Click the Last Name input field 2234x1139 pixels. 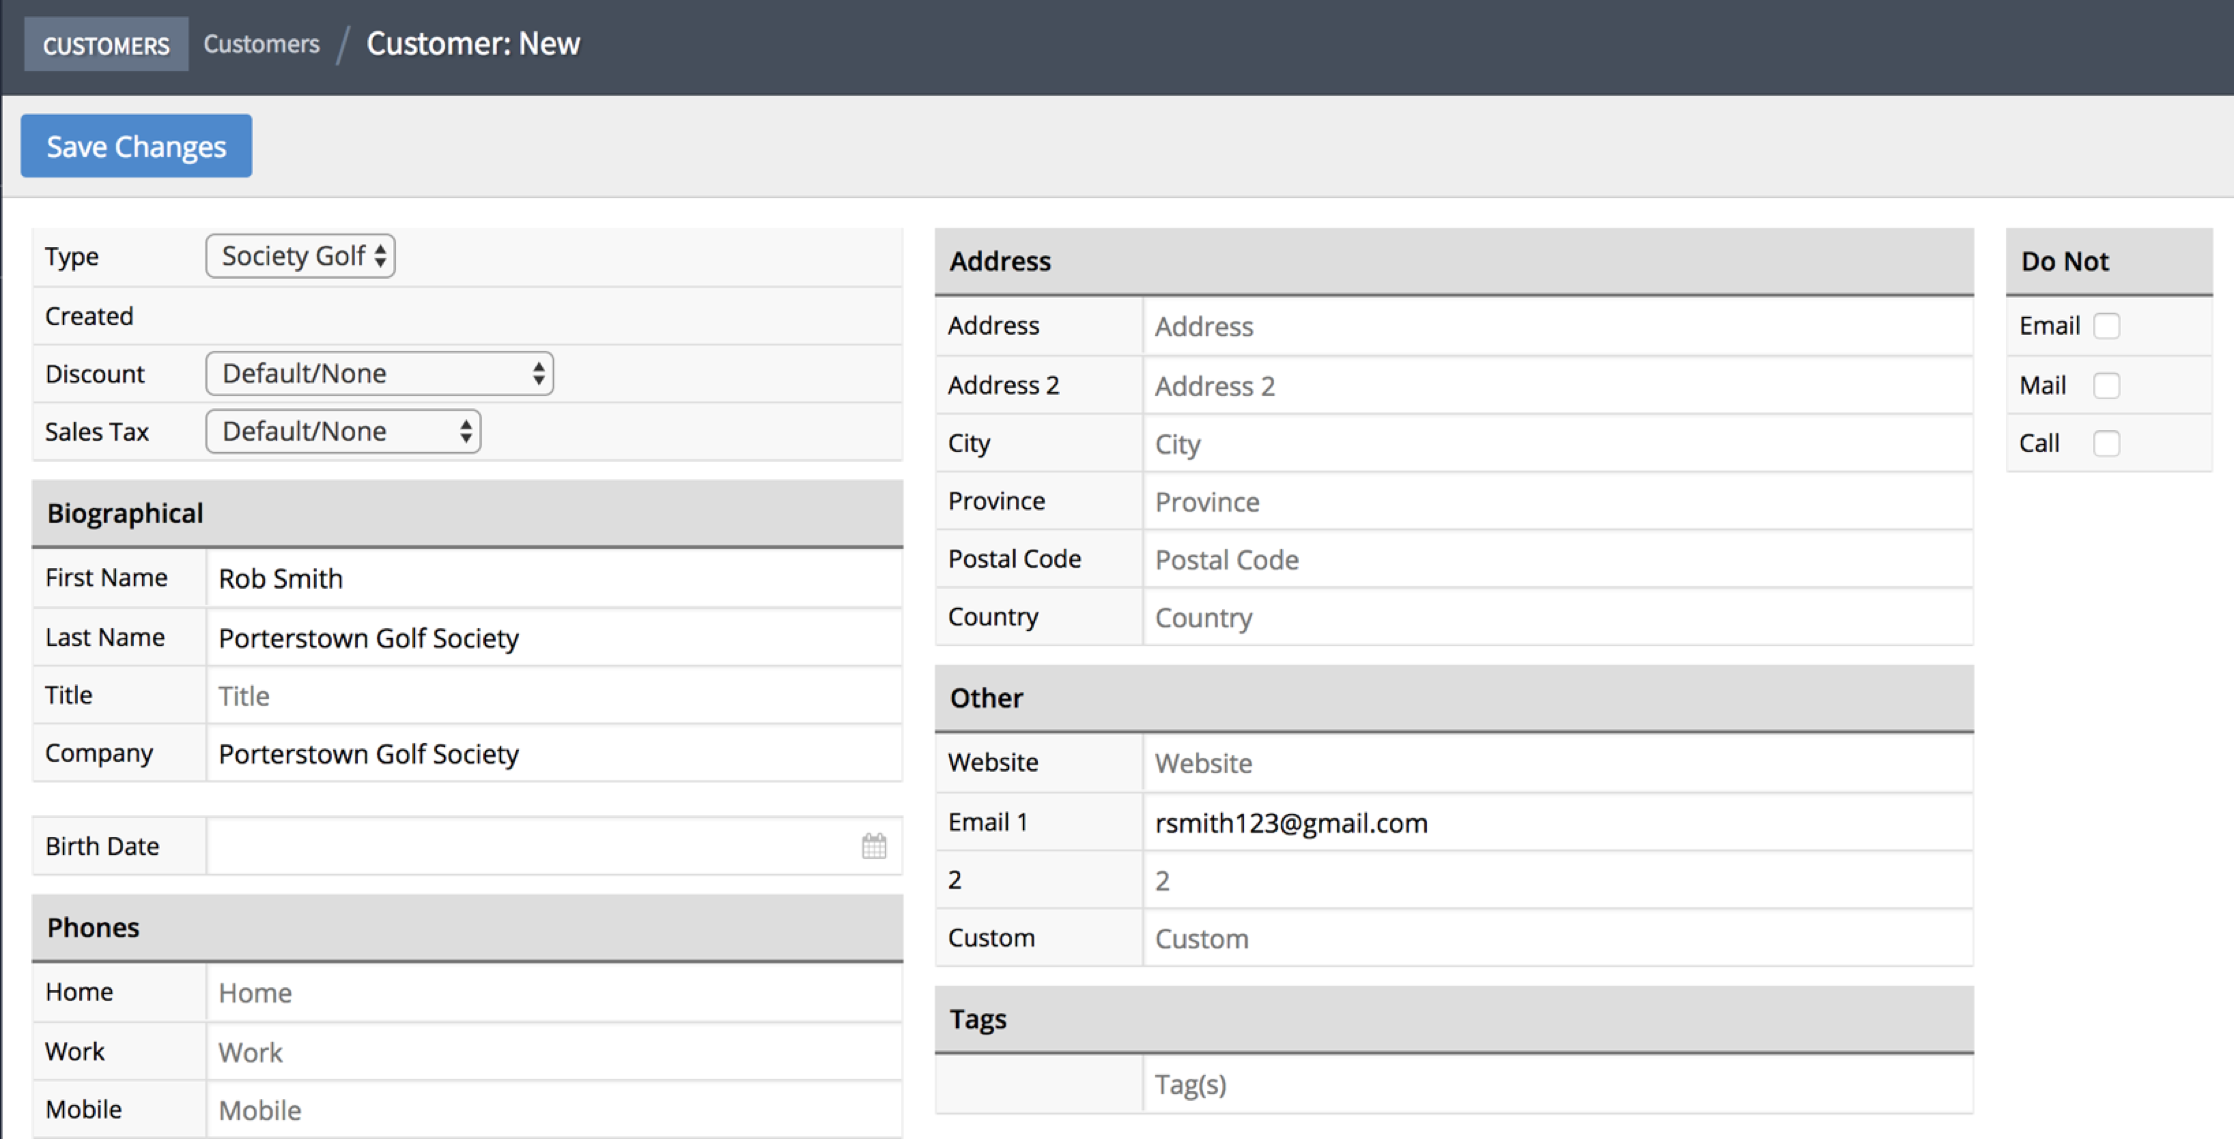(x=554, y=638)
